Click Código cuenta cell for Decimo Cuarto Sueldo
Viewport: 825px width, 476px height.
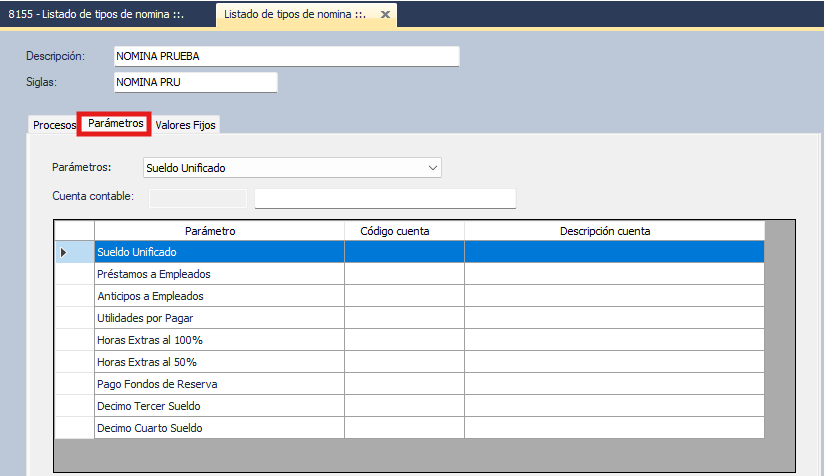point(404,428)
